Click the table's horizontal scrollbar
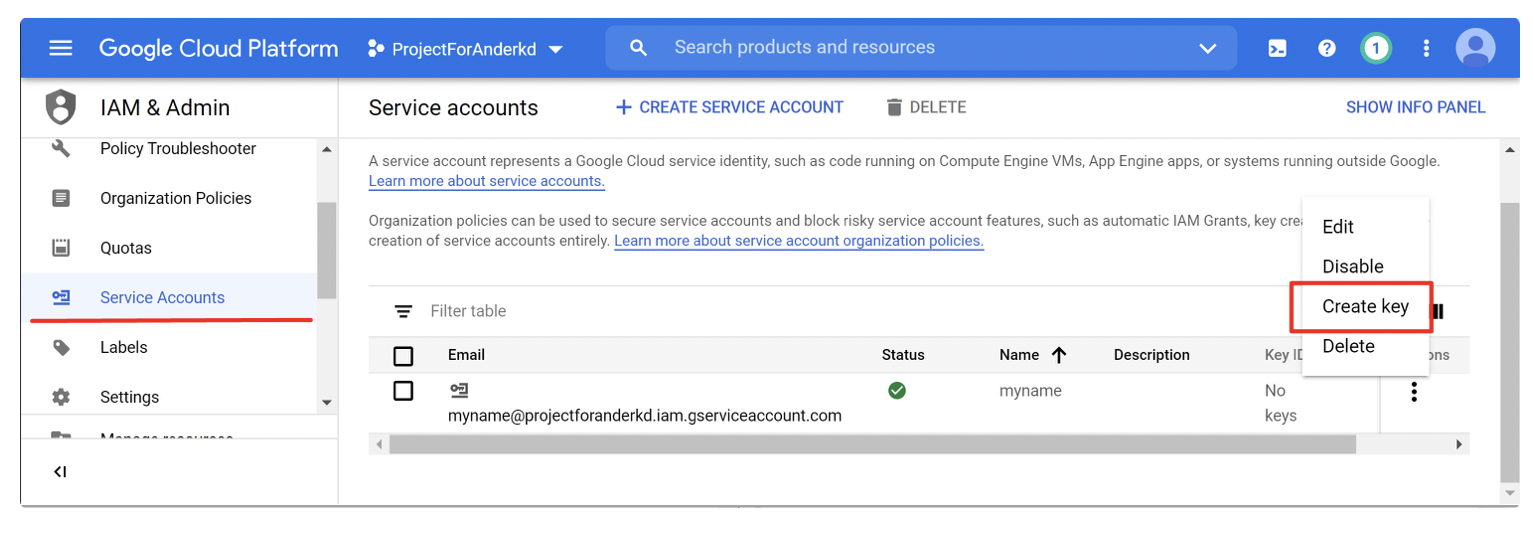The image size is (1534, 546). [x=870, y=444]
